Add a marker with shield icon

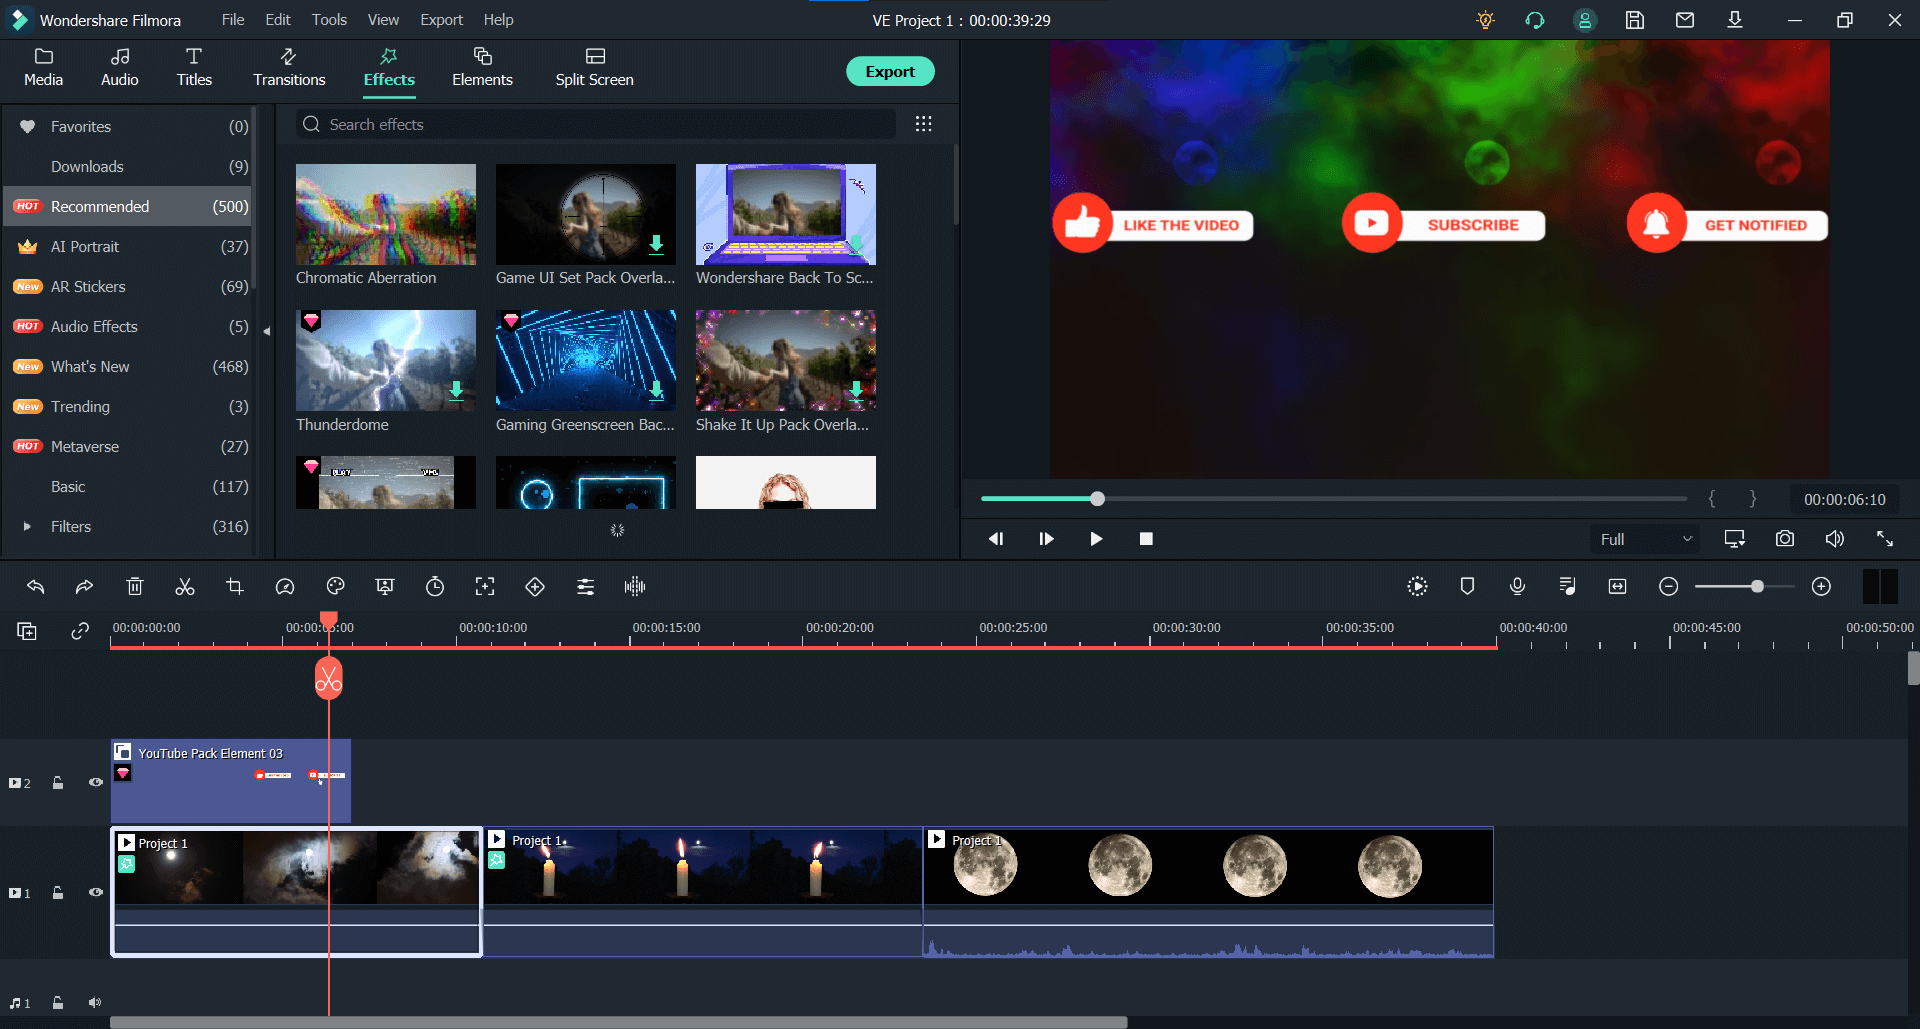pyautogui.click(x=1467, y=587)
